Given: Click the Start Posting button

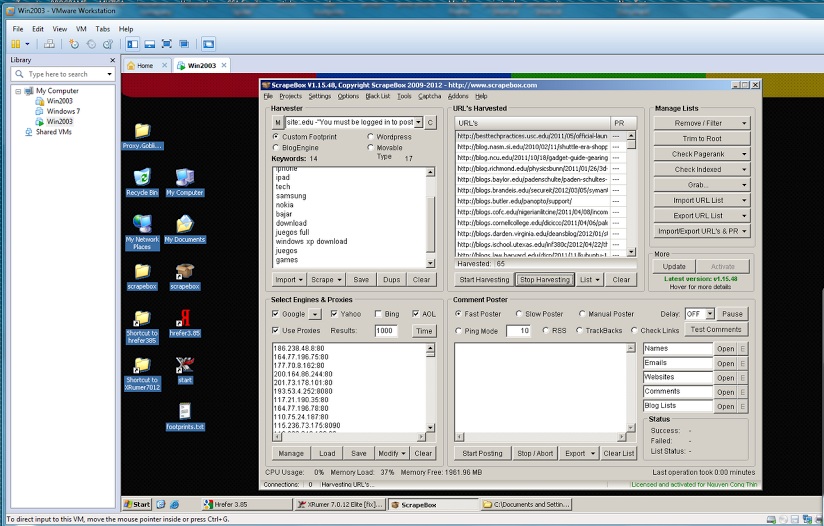Looking at the screenshot, I should pos(482,453).
